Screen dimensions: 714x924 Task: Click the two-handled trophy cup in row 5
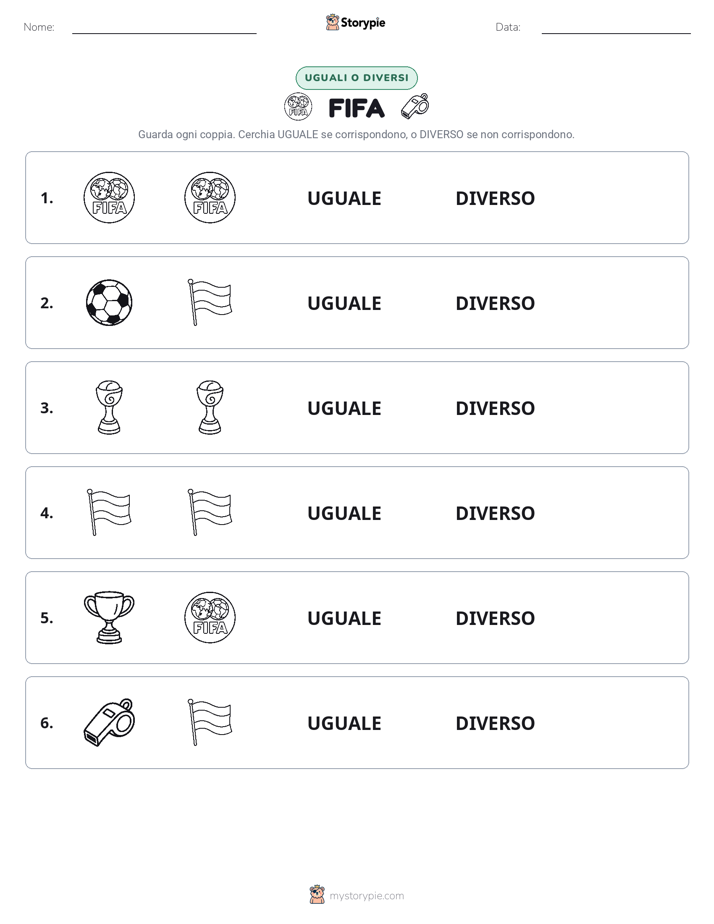tap(109, 618)
